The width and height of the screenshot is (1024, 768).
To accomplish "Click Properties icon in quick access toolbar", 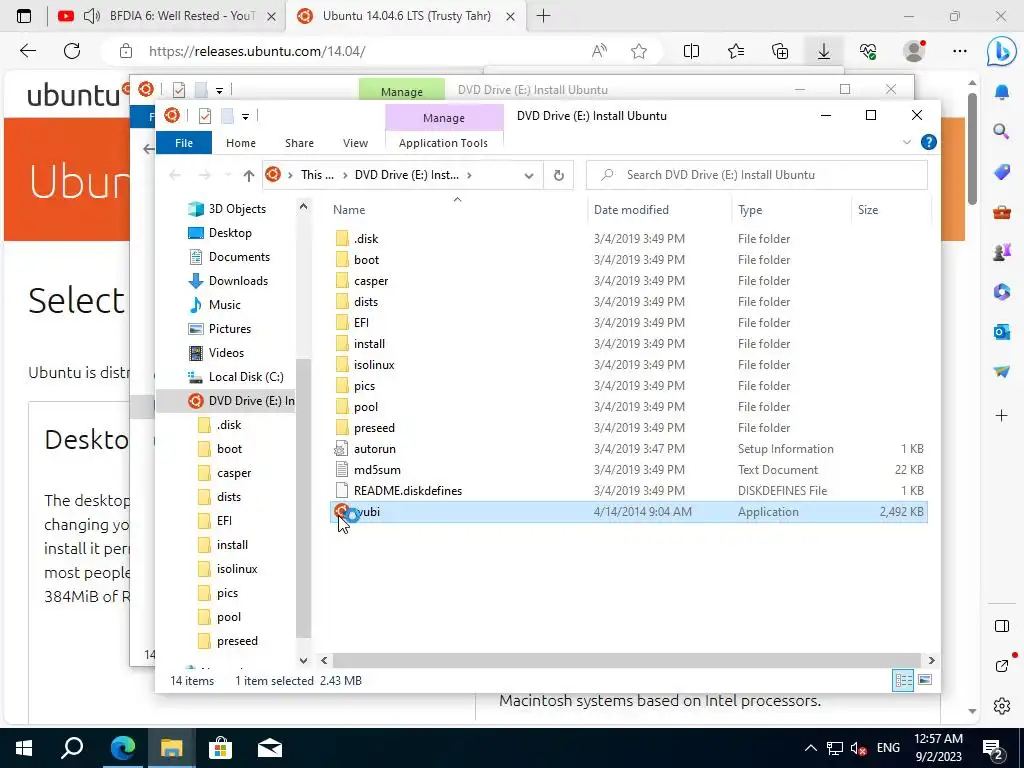I will [x=205, y=116].
